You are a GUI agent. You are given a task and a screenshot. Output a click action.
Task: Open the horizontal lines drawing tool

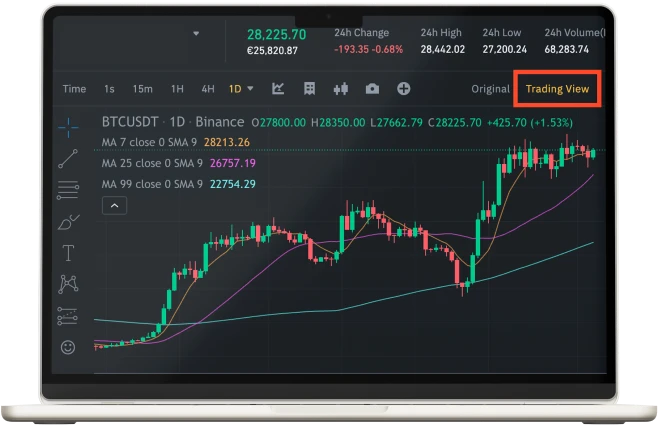click(x=68, y=189)
